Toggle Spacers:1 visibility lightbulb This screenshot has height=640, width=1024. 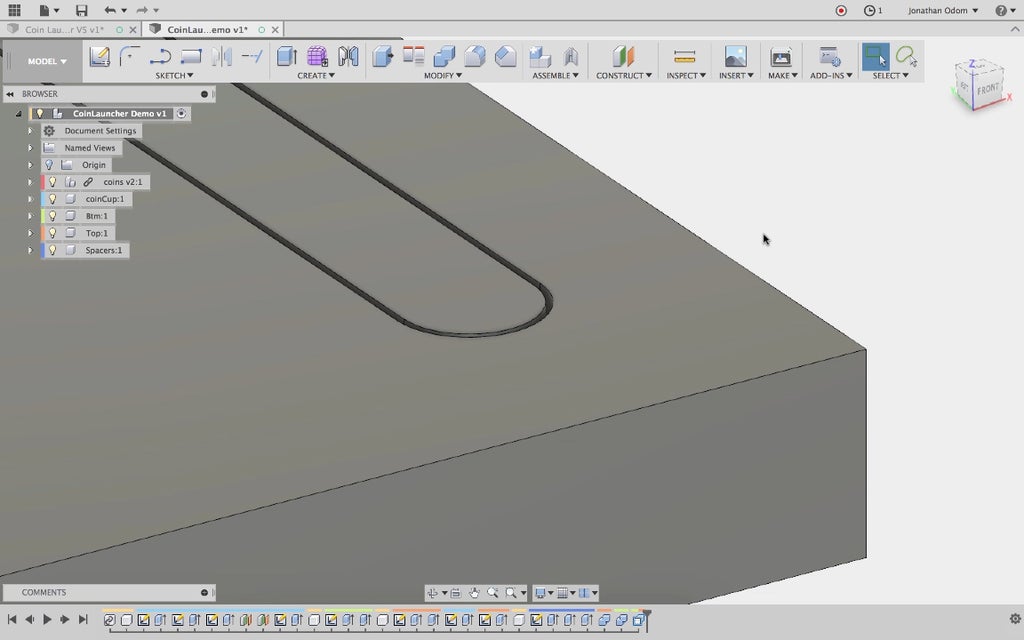[x=53, y=250]
